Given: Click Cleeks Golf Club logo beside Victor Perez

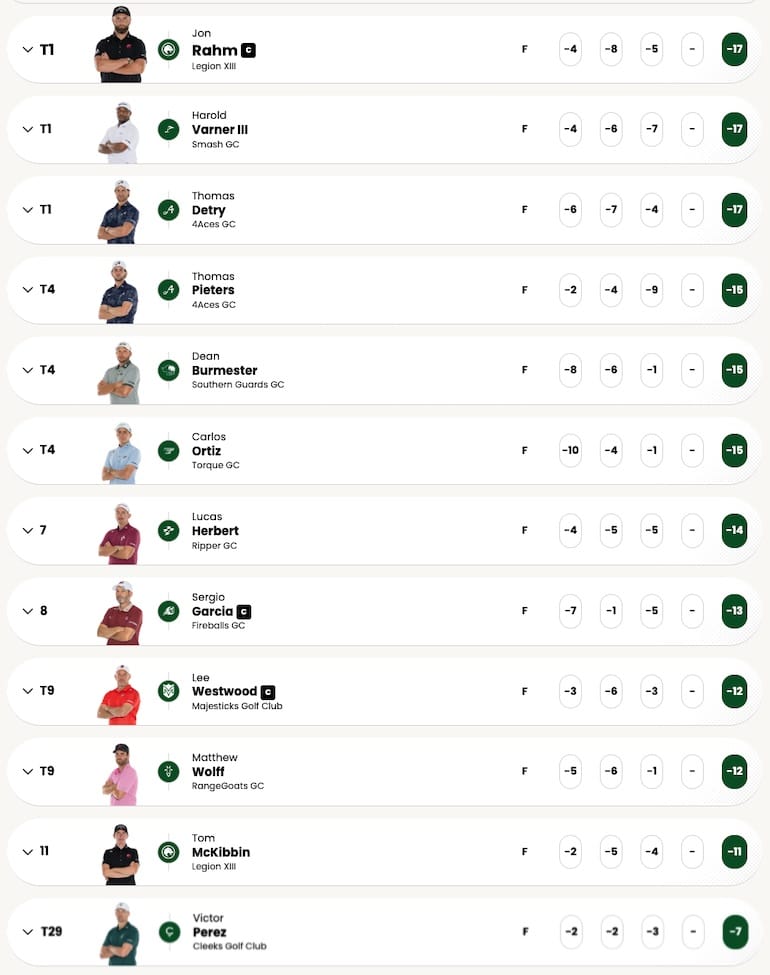Looking at the screenshot, I should pyautogui.click(x=169, y=932).
